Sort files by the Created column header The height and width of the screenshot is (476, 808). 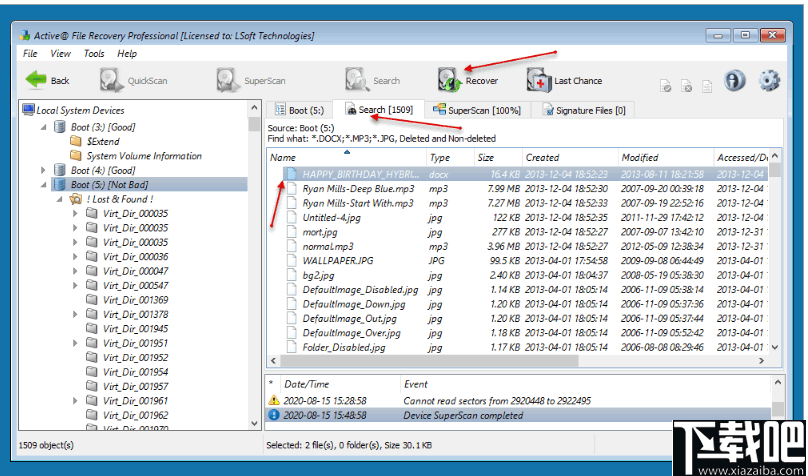[x=569, y=157]
